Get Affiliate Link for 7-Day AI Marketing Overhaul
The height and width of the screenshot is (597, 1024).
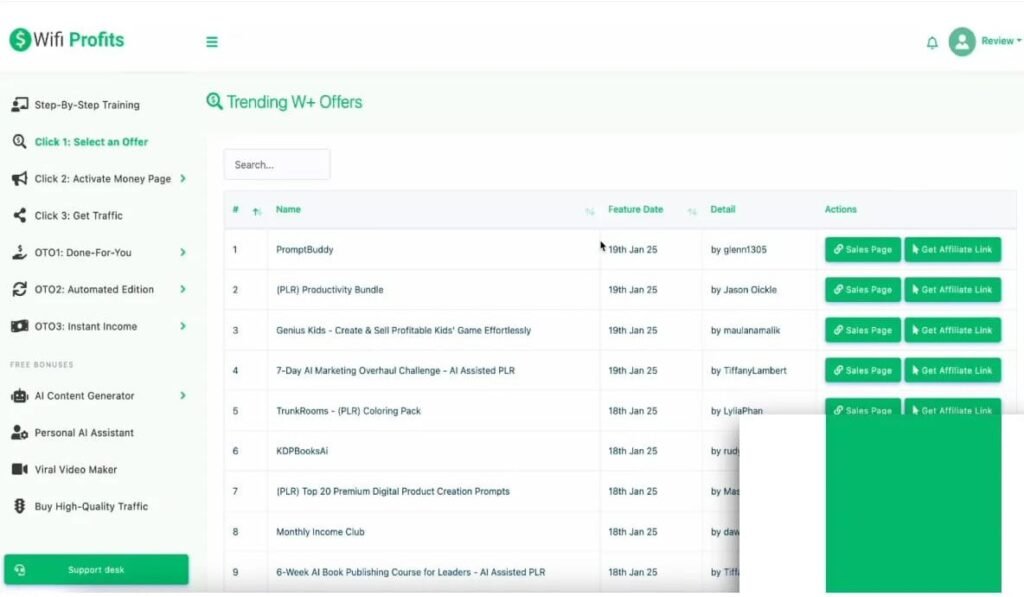pos(953,370)
